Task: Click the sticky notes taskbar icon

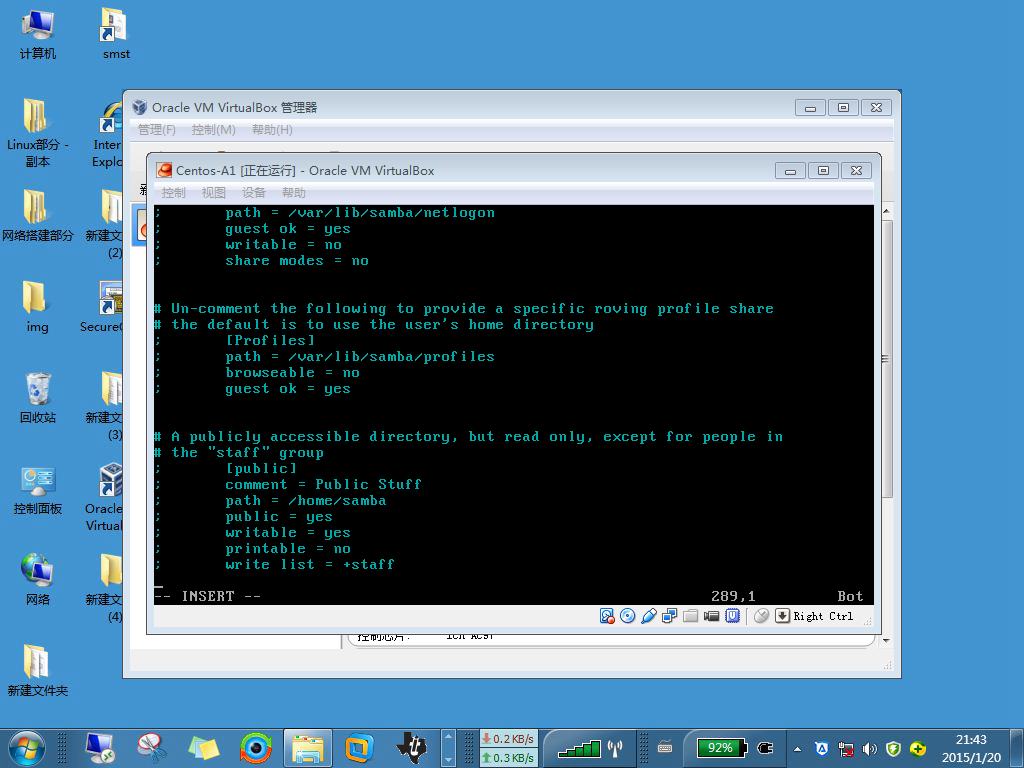Action: point(203,748)
